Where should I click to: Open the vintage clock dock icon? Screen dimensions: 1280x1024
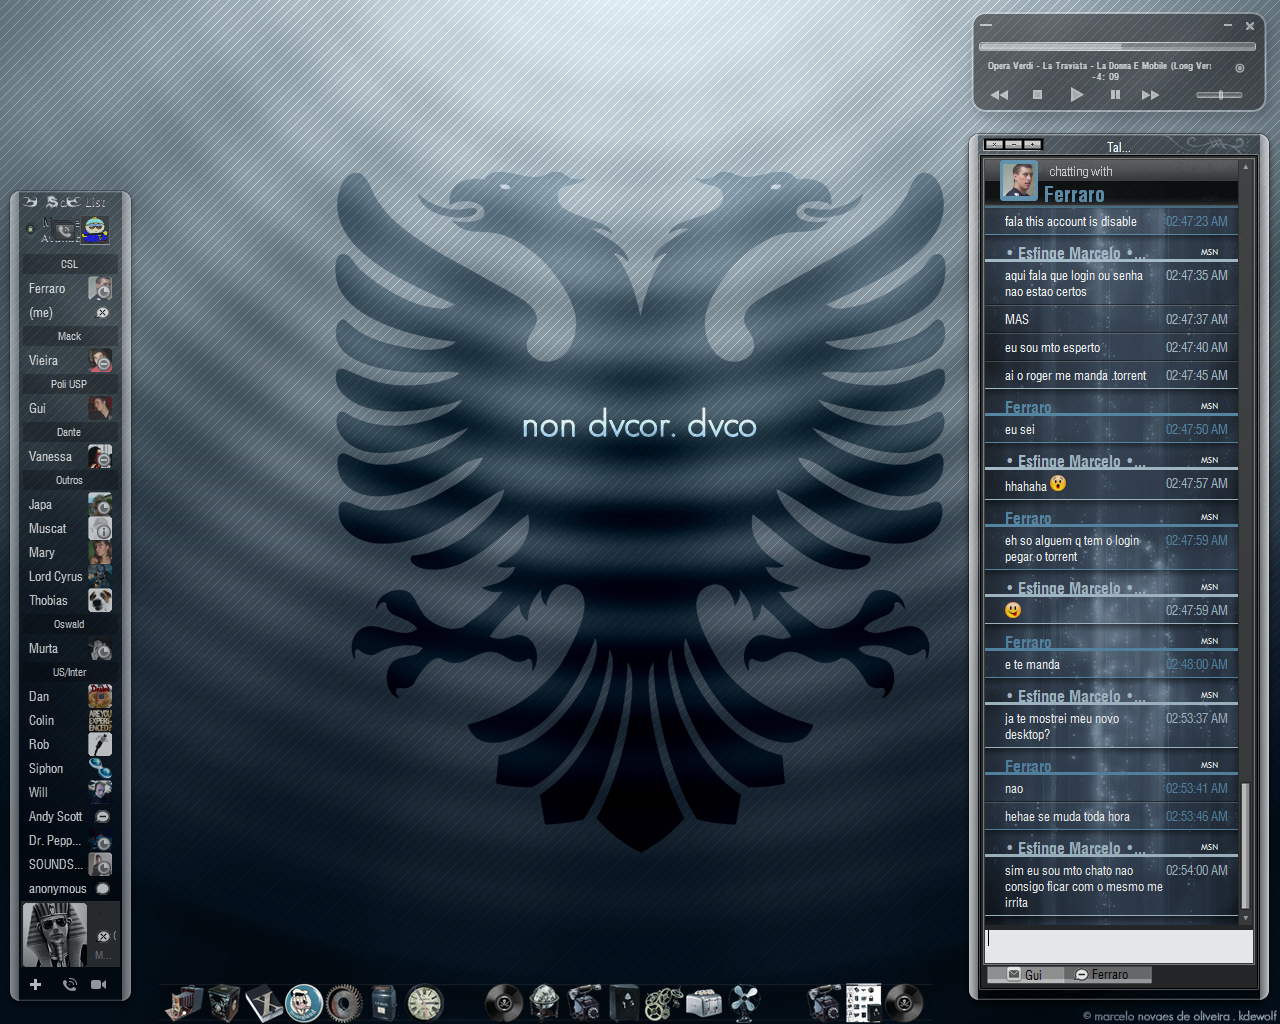424,1002
